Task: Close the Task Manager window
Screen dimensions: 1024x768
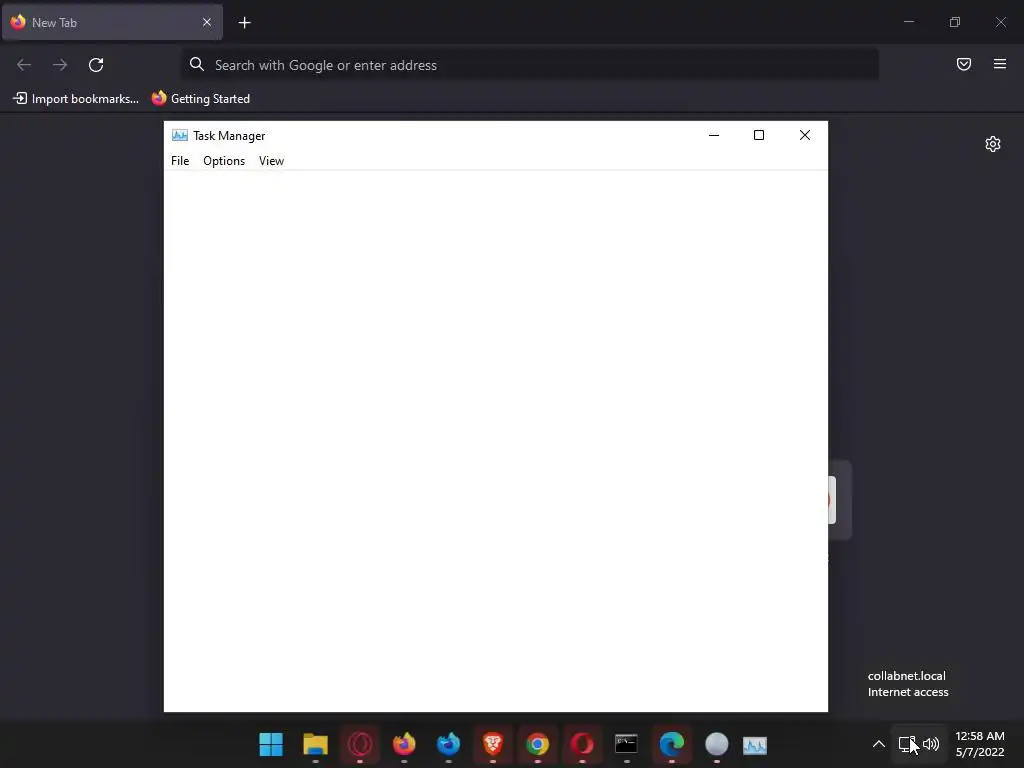Action: click(805, 135)
